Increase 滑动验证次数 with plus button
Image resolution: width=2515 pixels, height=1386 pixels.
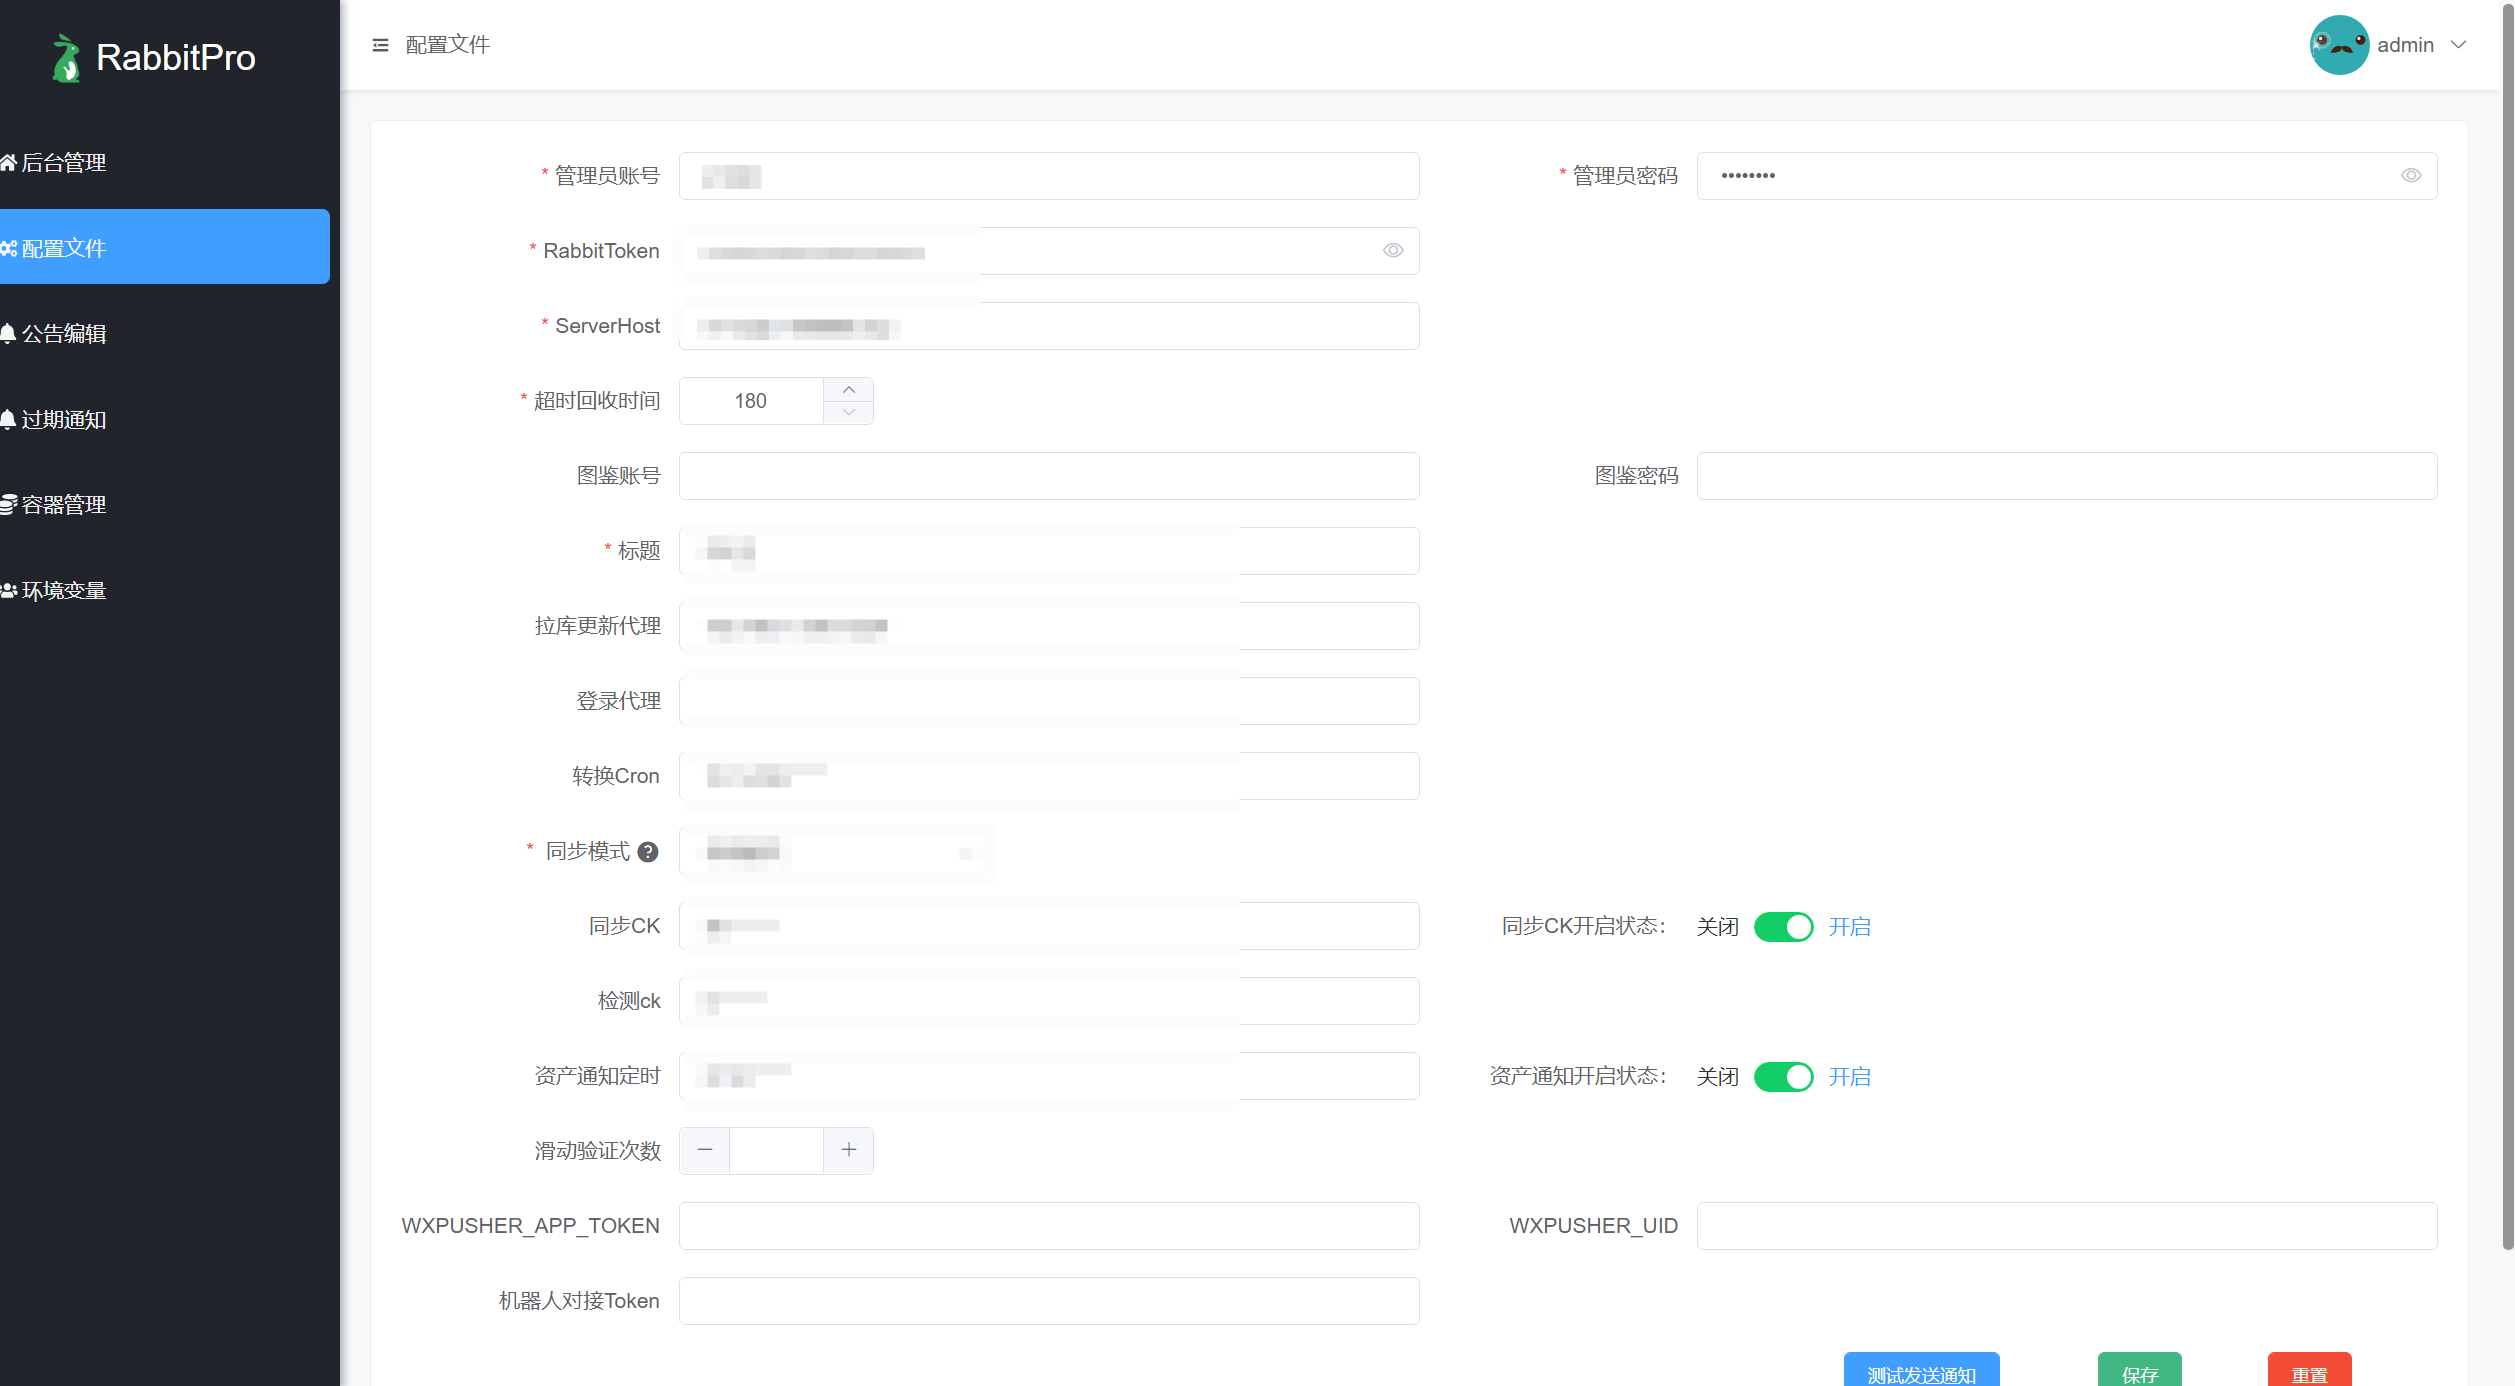(848, 1151)
